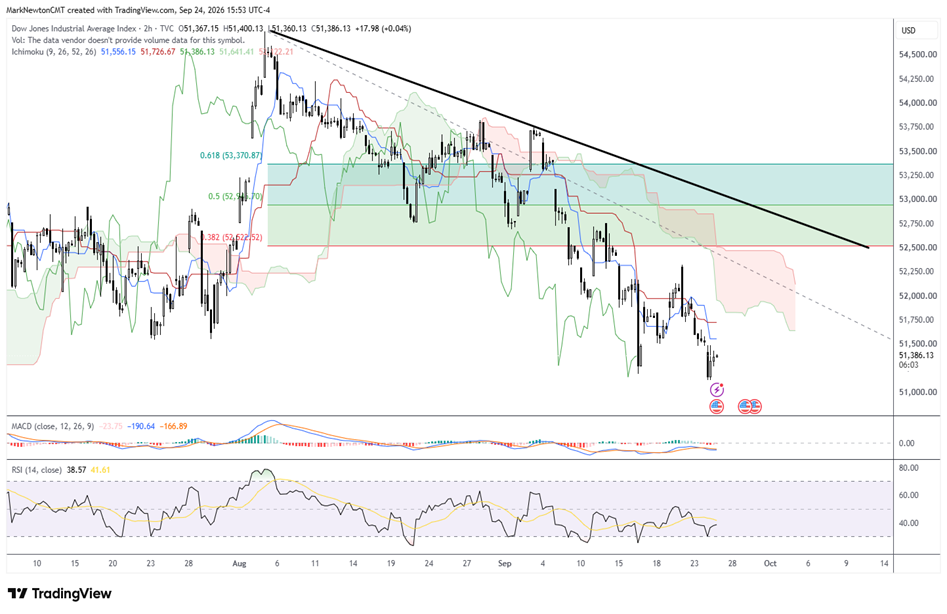The image size is (947, 614).
Task: Select the 0.618 Fibonacci level label
Action: click(231, 156)
